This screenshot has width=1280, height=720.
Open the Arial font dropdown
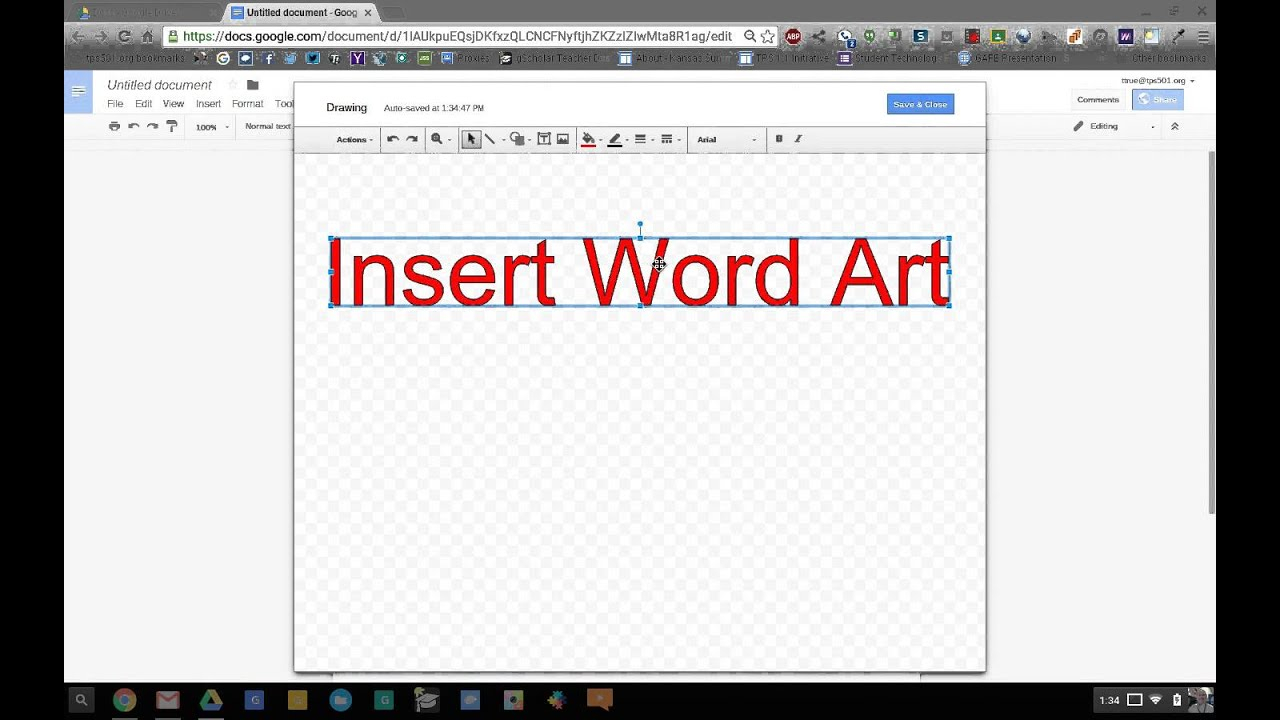click(x=726, y=140)
